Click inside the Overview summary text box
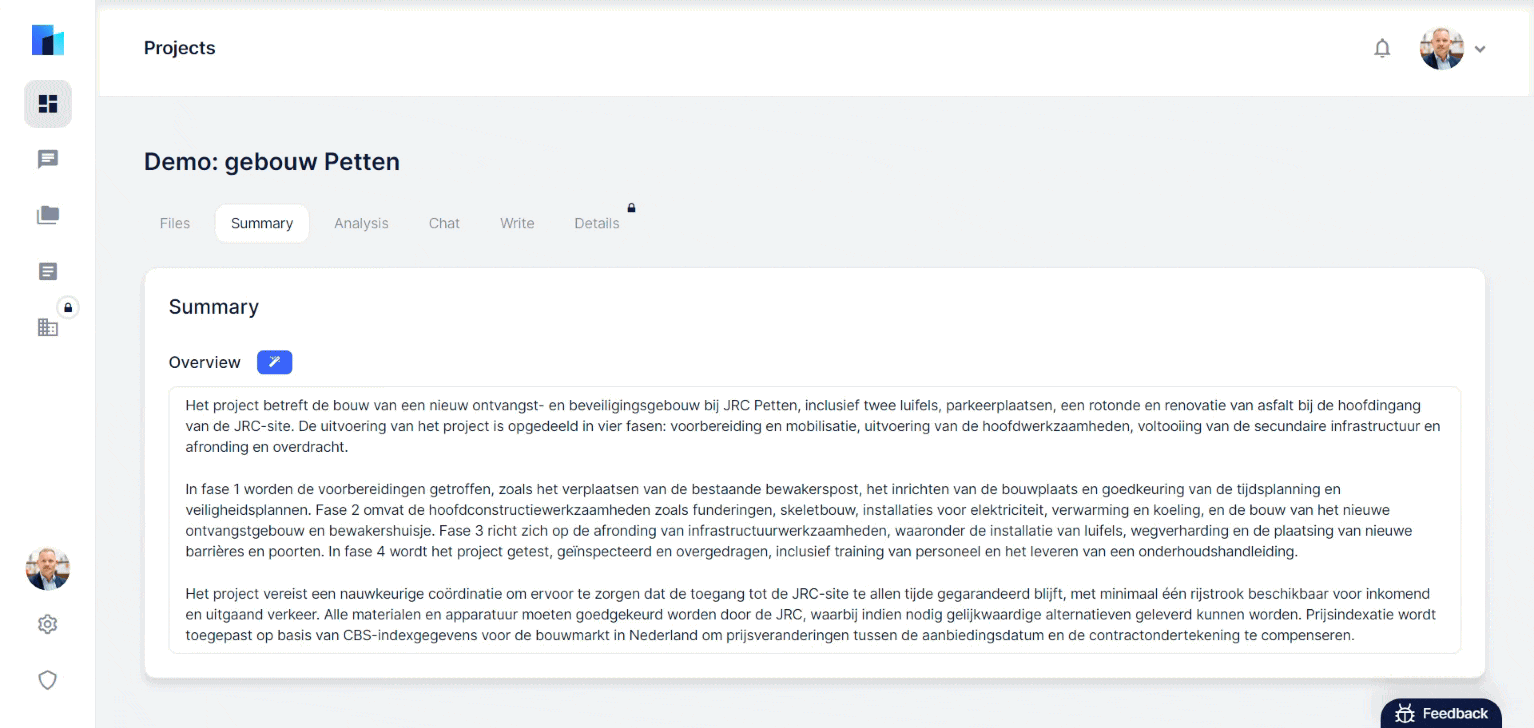Image resolution: width=1534 pixels, height=728 pixels. pyautogui.click(x=814, y=520)
